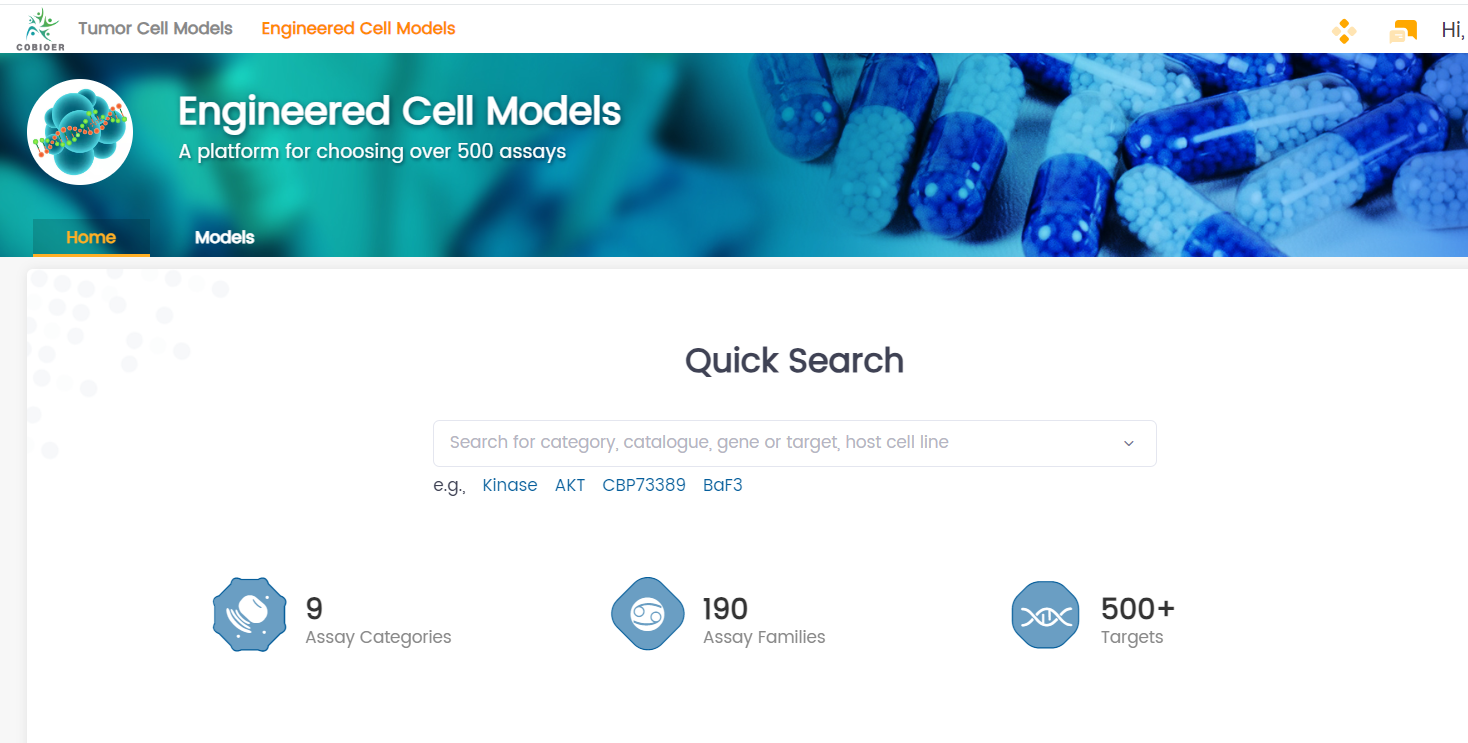Open the Tumor Cell Models menu

tap(155, 28)
